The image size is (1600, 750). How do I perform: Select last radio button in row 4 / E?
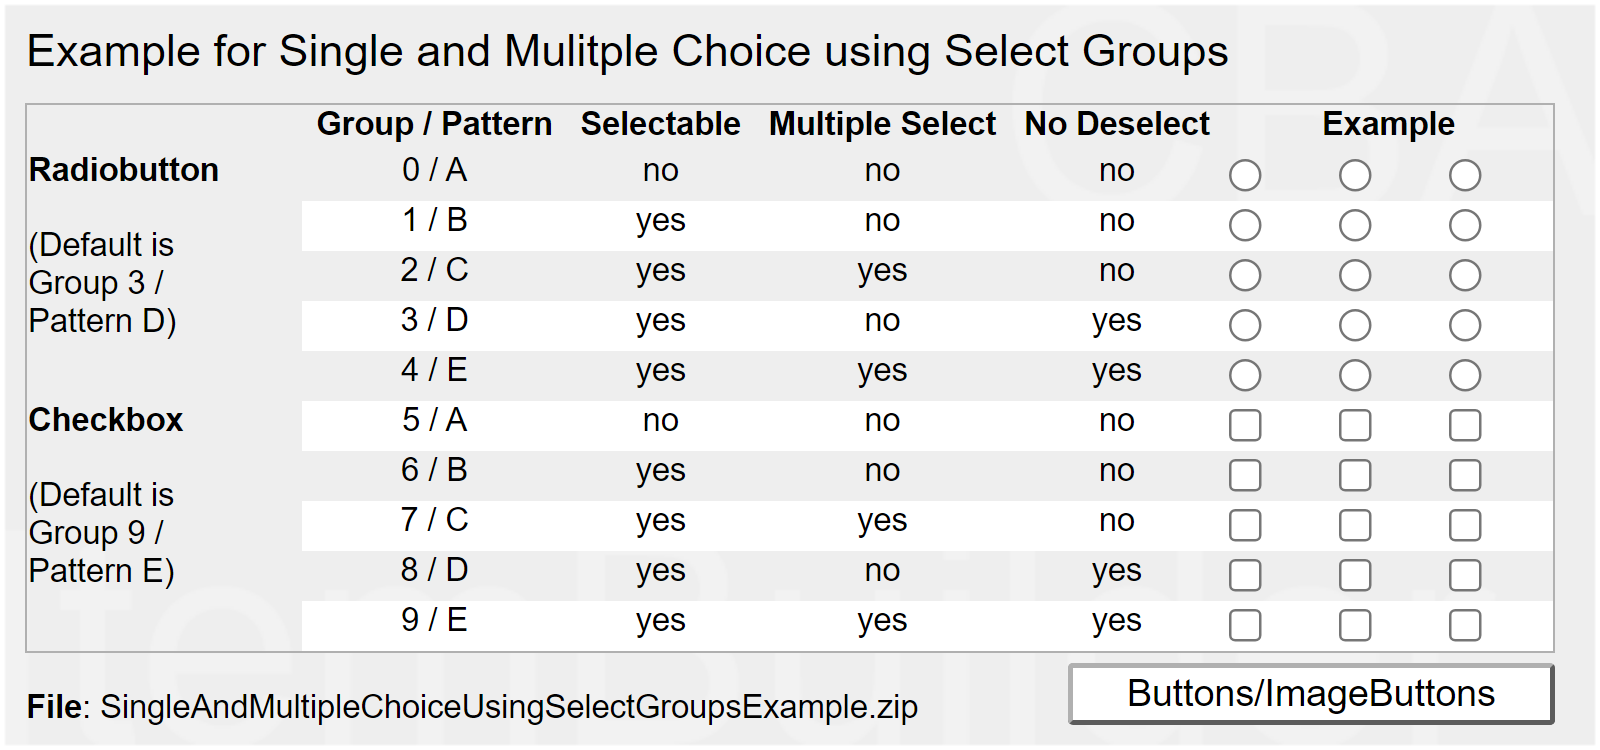point(1465,376)
